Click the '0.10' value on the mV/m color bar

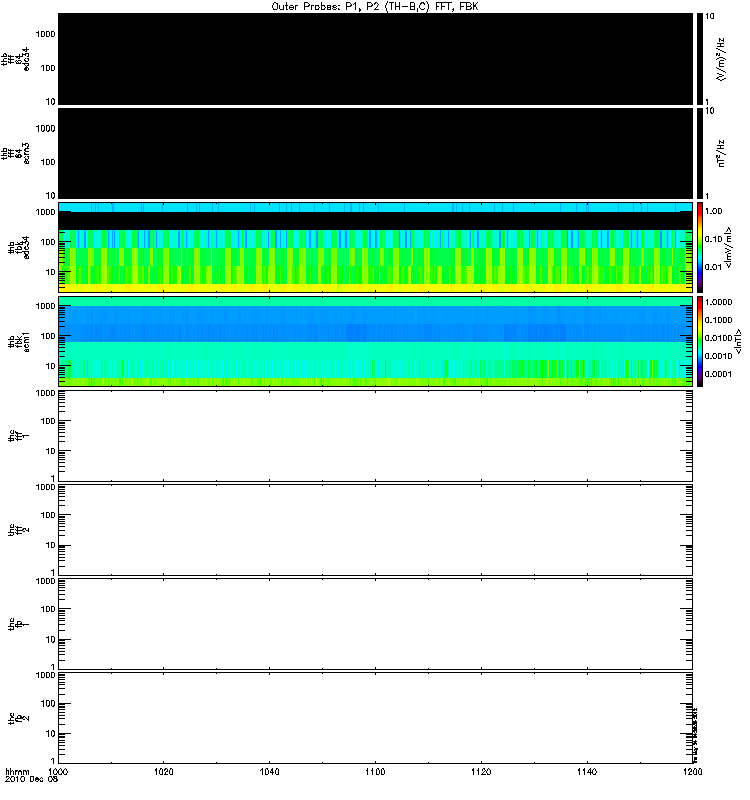click(714, 239)
